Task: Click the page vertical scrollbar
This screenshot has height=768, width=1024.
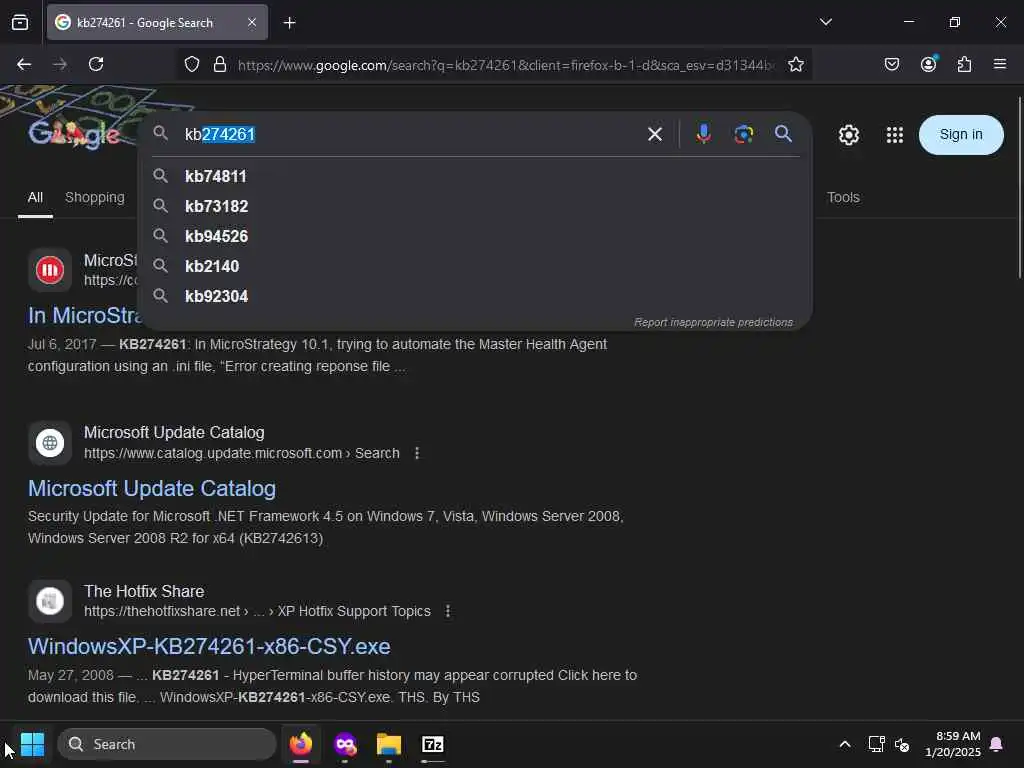Action: (1019, 188)
